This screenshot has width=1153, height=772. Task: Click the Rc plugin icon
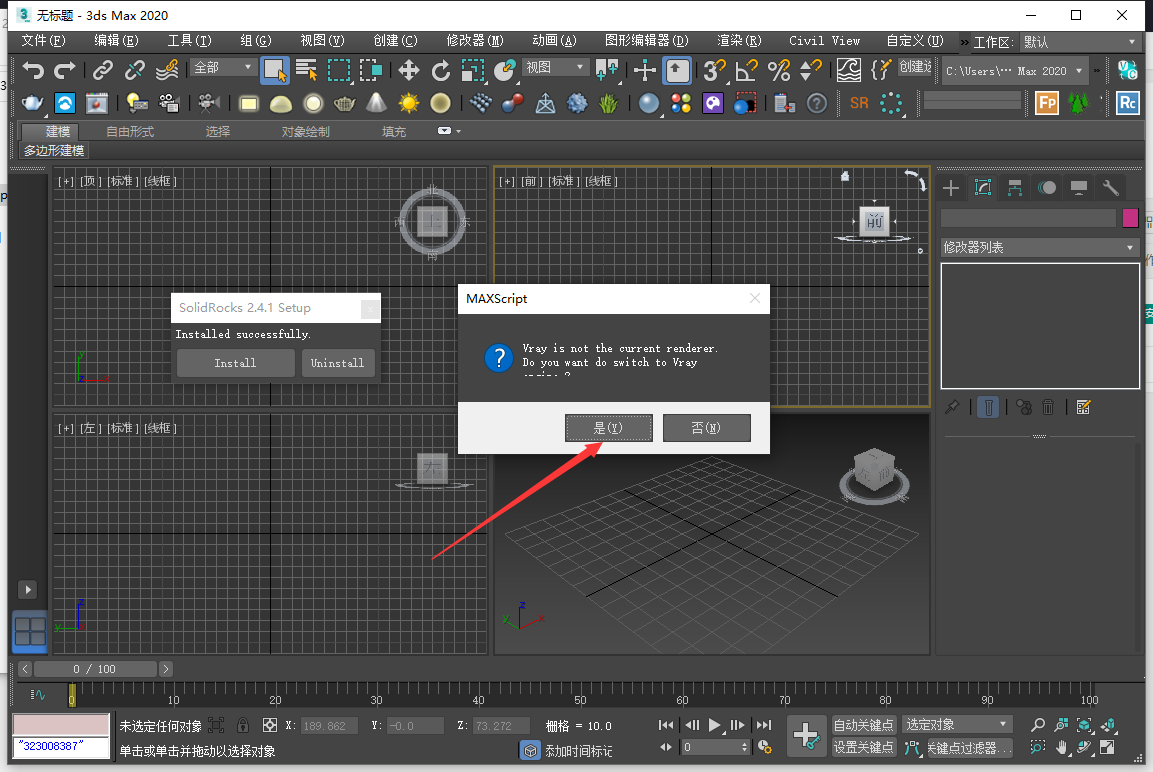[x=1127, y=103]
